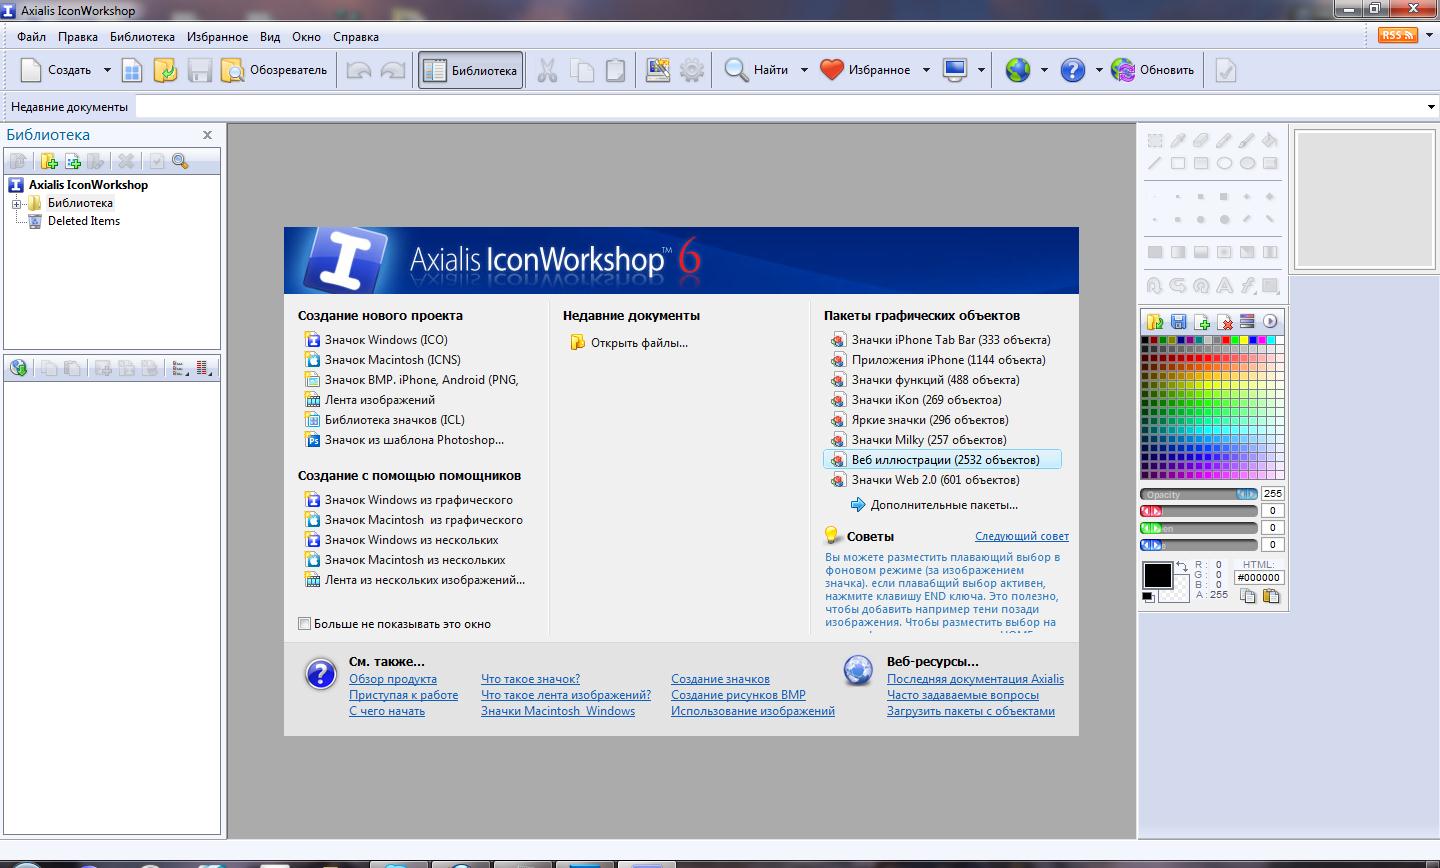Open the Справка menu
1440x868 pixels.
[x=356, y=37]
